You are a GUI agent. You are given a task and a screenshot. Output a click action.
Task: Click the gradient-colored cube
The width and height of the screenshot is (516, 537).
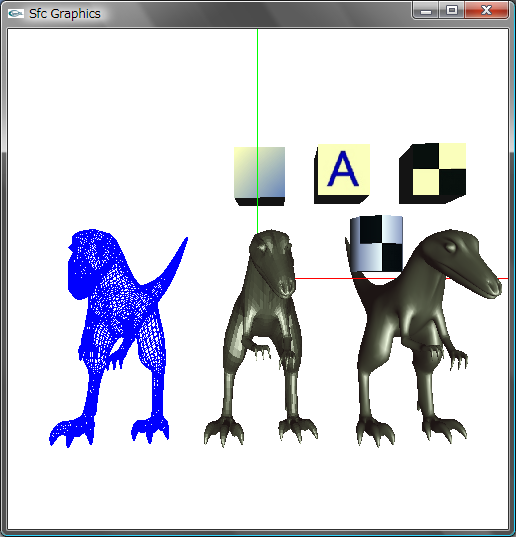[260, 176]
